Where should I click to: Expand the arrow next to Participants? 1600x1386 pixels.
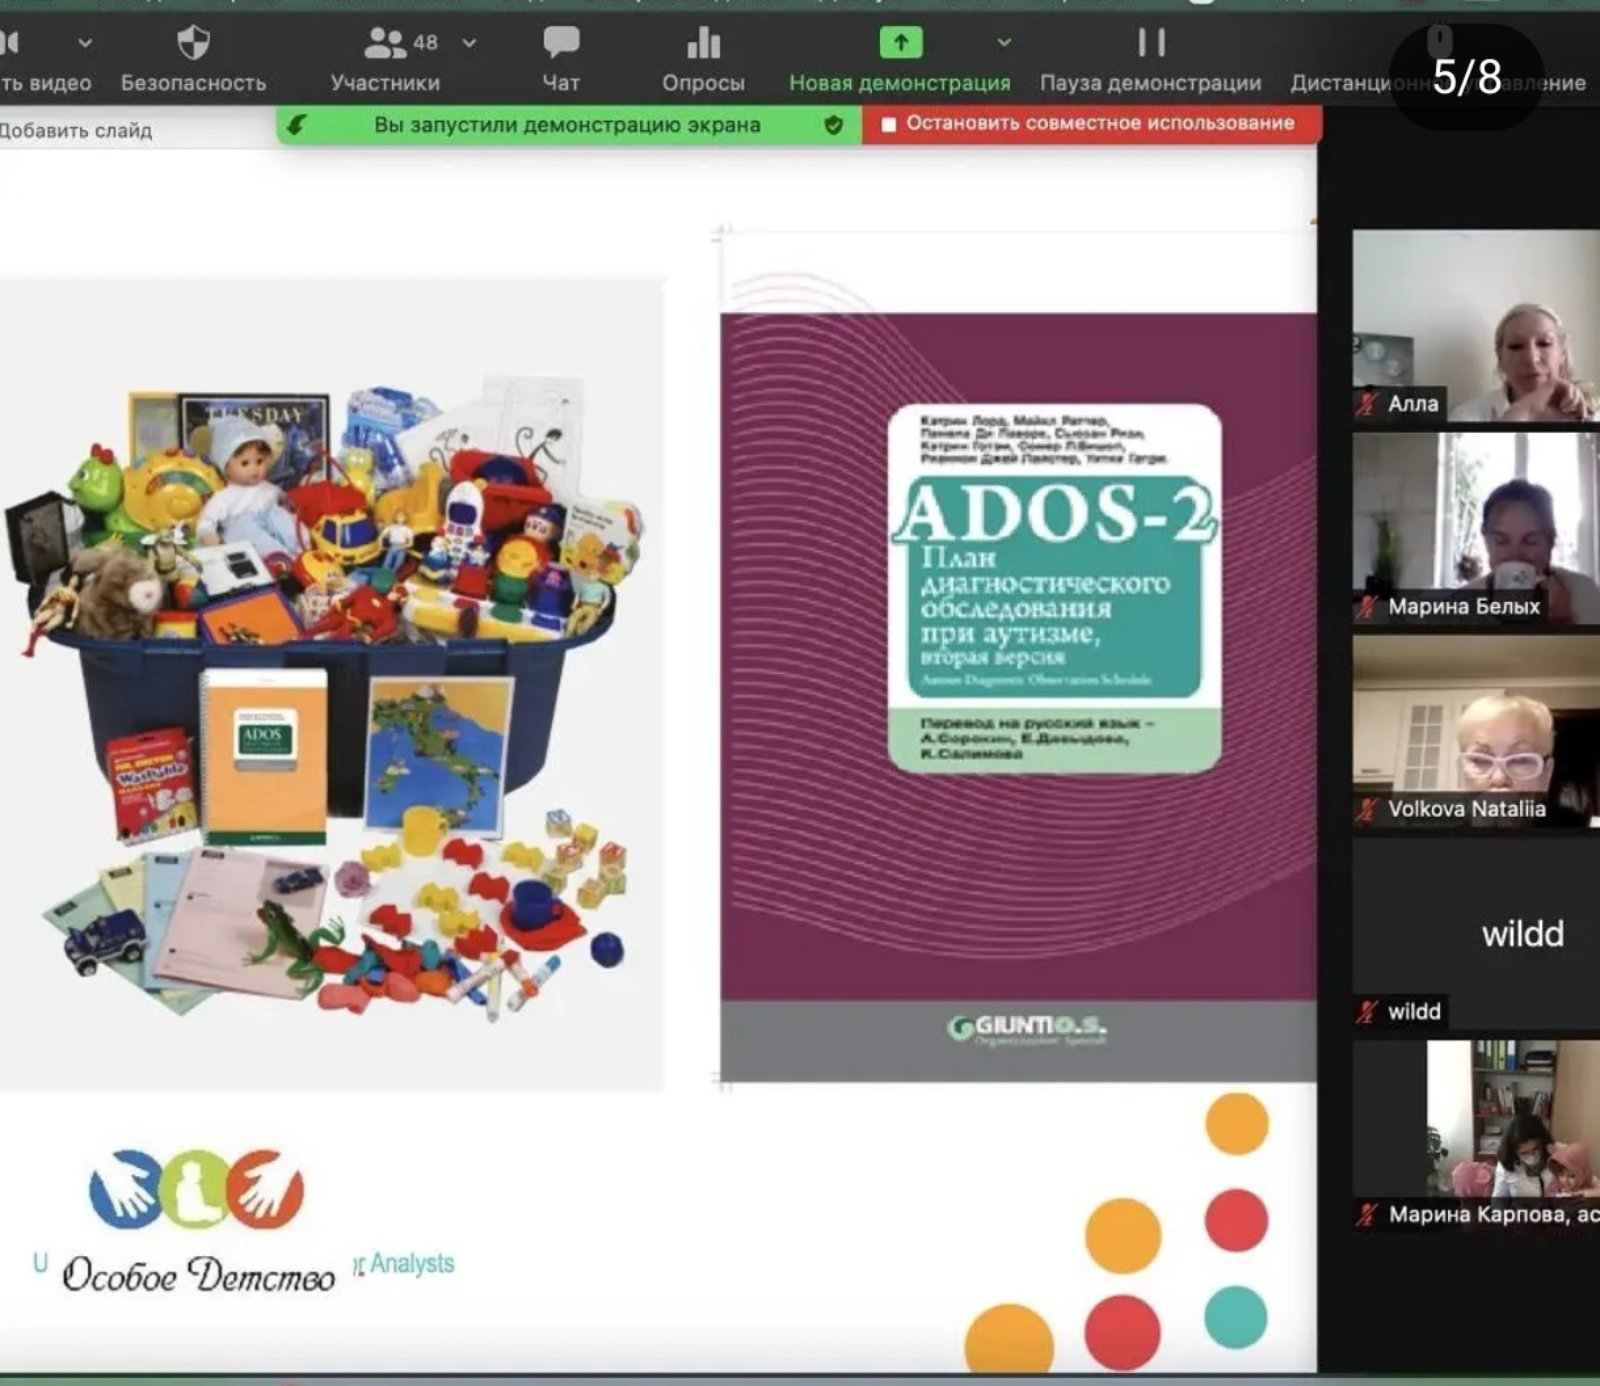tap(469, 43)
